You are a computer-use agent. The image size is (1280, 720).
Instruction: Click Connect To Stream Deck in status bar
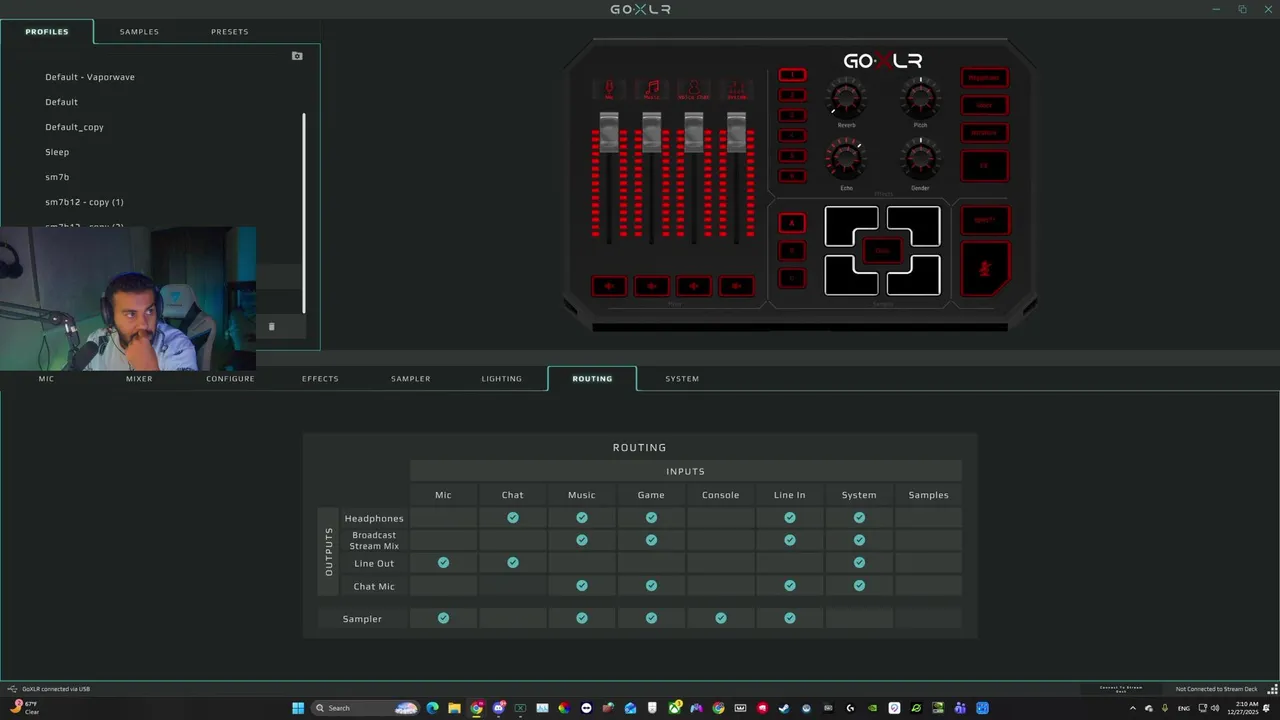(x=1121, y=689)
